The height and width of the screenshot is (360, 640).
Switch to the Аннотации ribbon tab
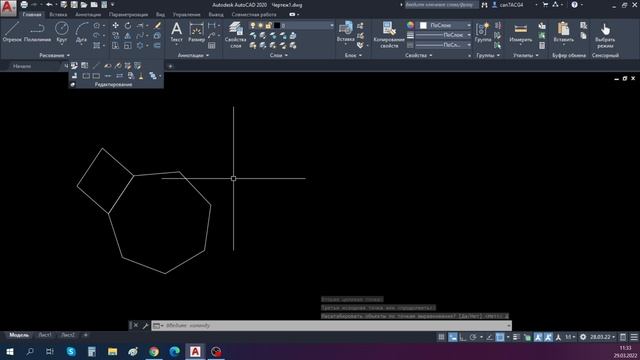(x=88, y=14)
